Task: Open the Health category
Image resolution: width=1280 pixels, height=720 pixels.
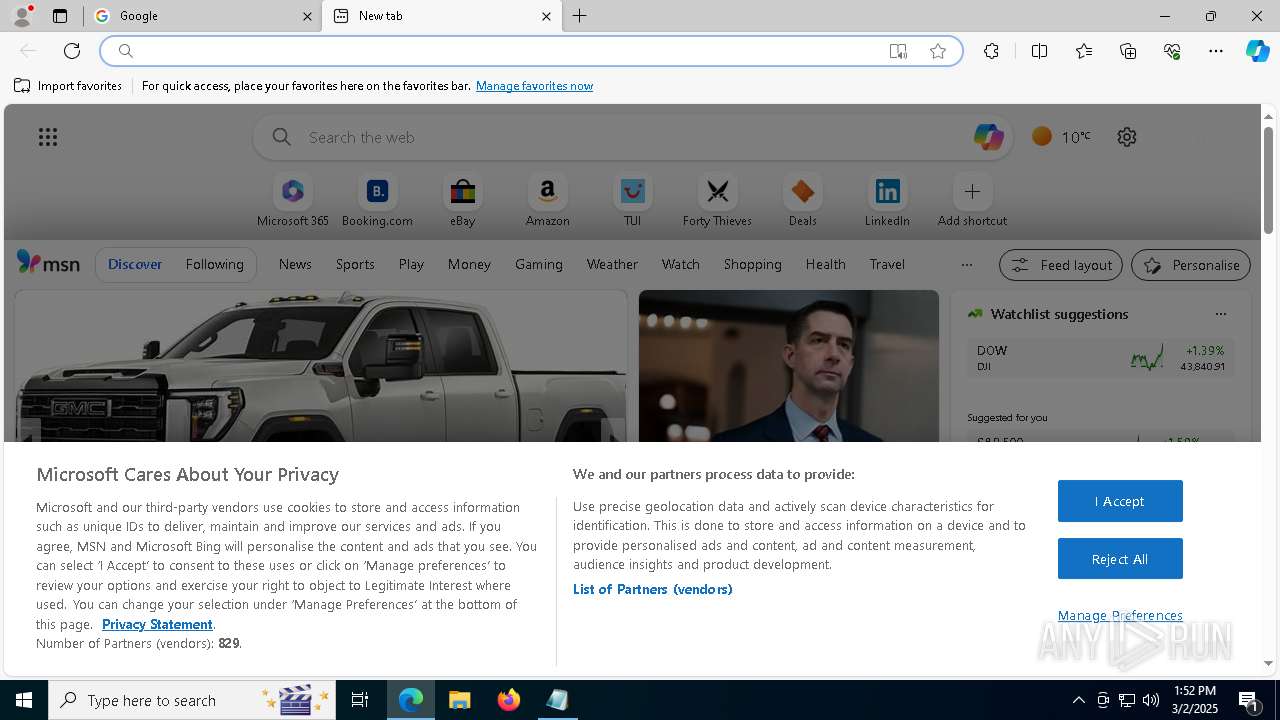Action: click(825, 264)
